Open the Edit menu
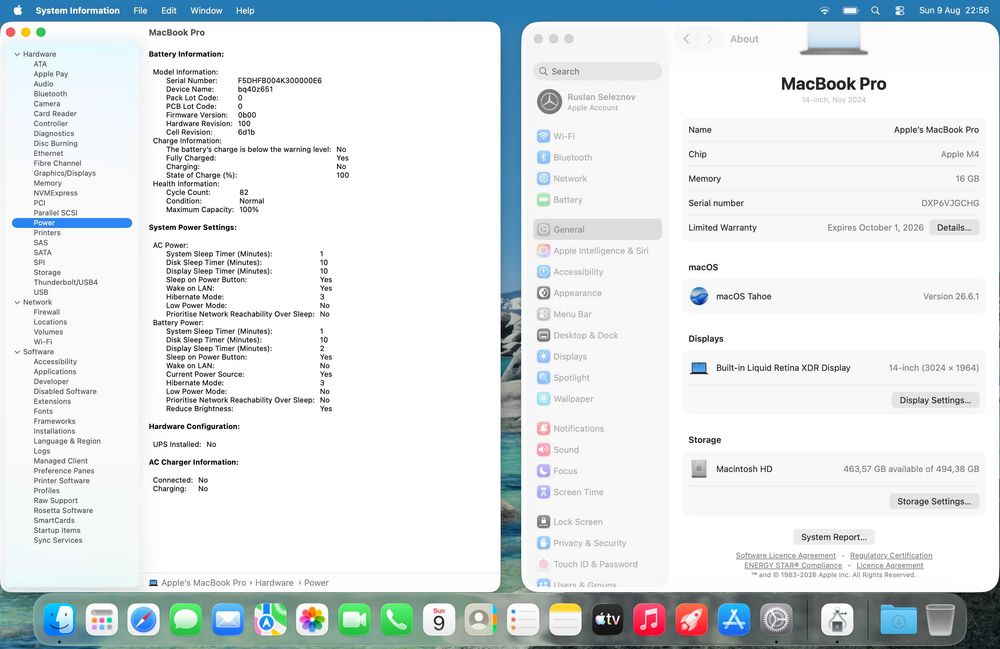 point(169,10)
